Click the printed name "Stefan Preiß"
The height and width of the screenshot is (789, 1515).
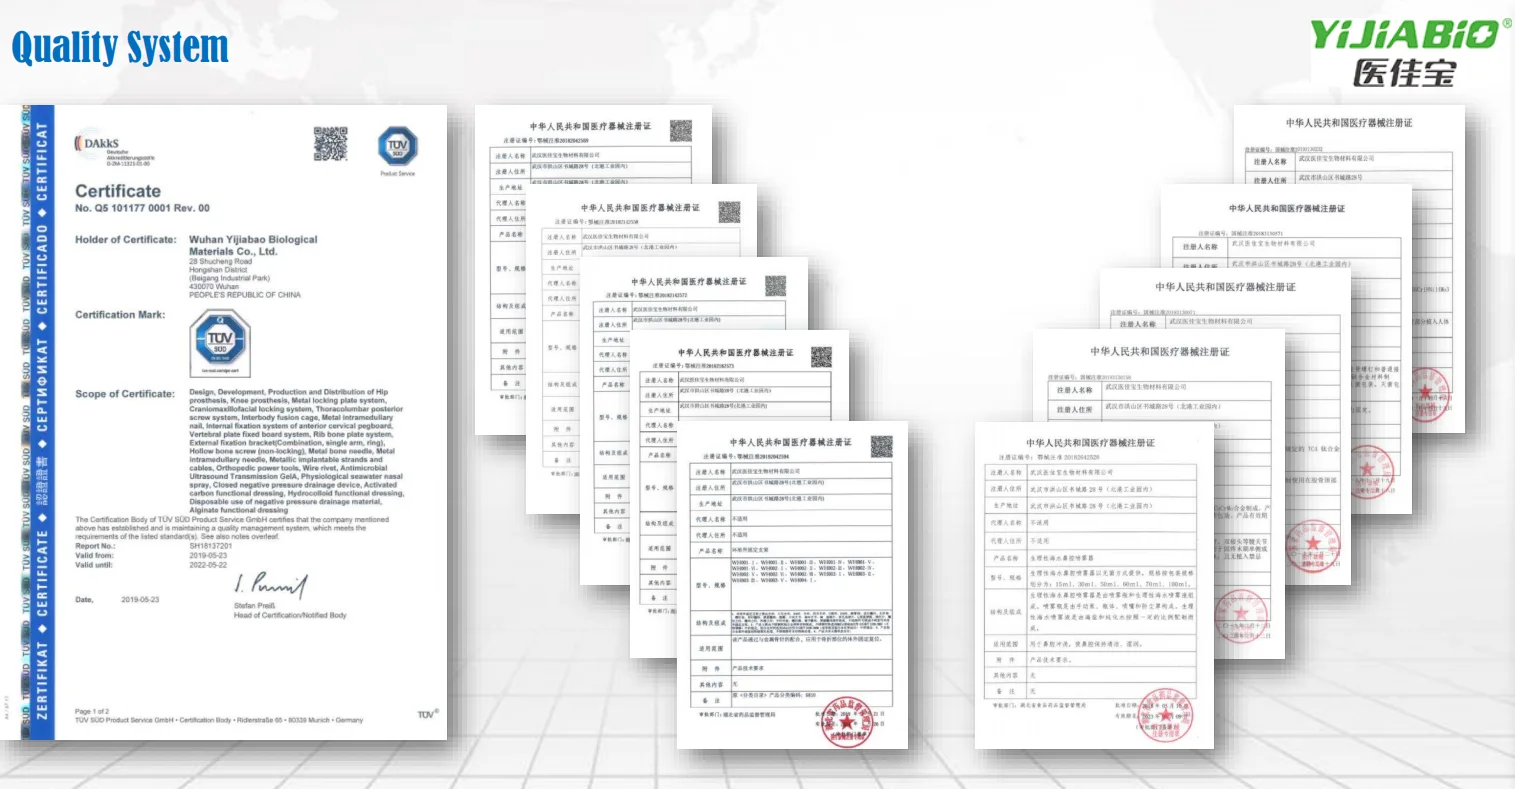[x=254, y=606]
